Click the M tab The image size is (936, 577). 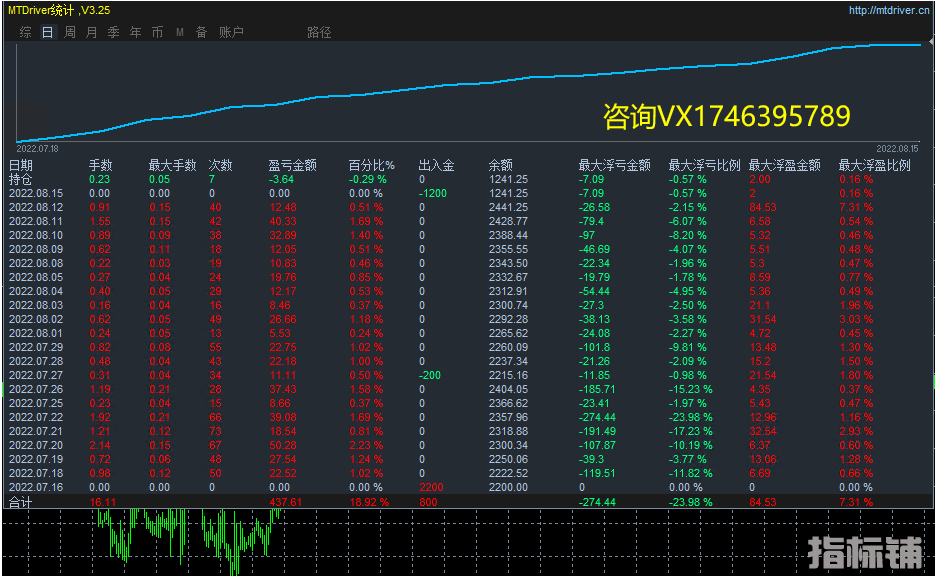[180, 32]
